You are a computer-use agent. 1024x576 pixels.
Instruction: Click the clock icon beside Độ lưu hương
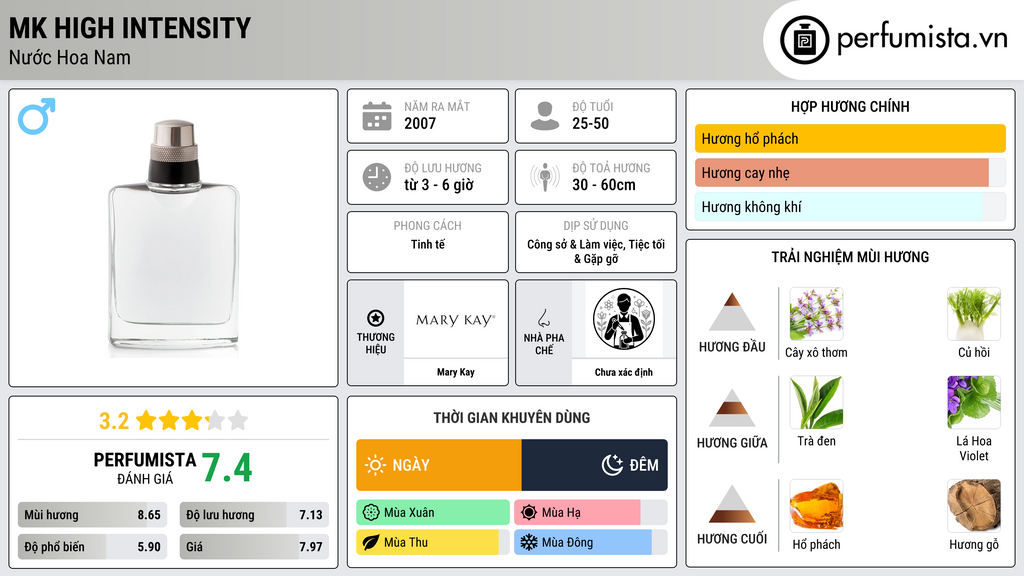tap(377, 177)
